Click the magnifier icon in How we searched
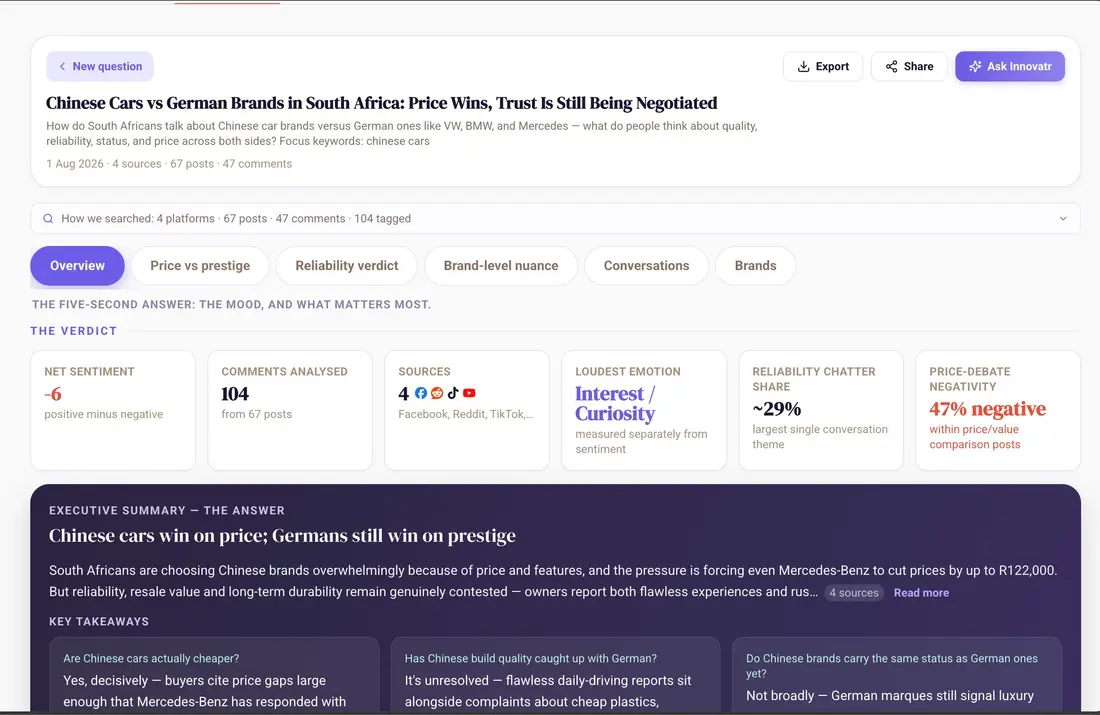Viewport: 1100px width, 715px height. [48, 218]
